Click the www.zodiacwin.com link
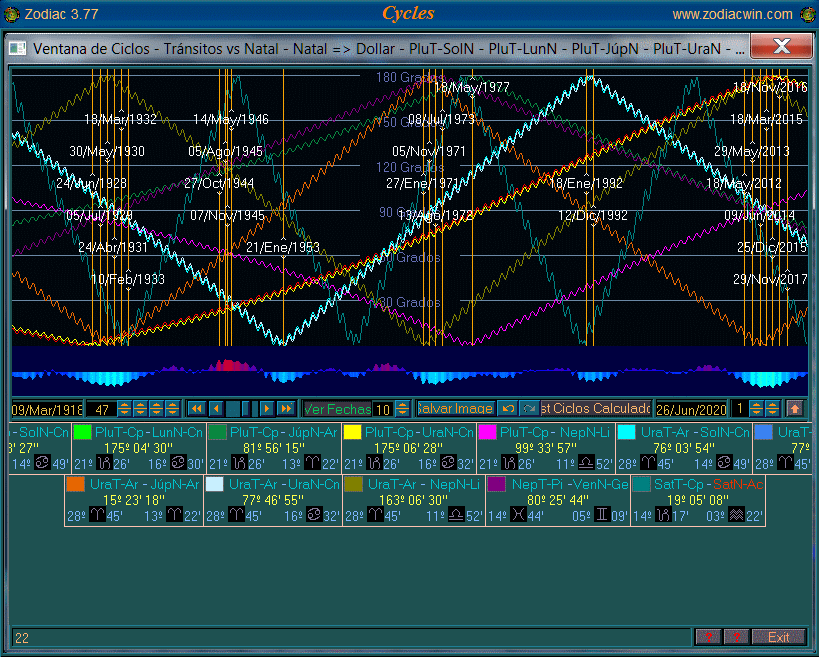The width and height of the screenshot is (819, 657). 732,14
